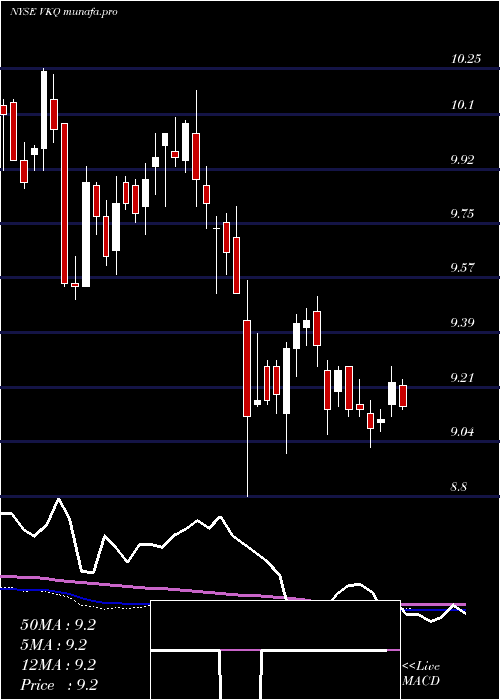Click the 9.39 price axis label

(x=462, y=322)
